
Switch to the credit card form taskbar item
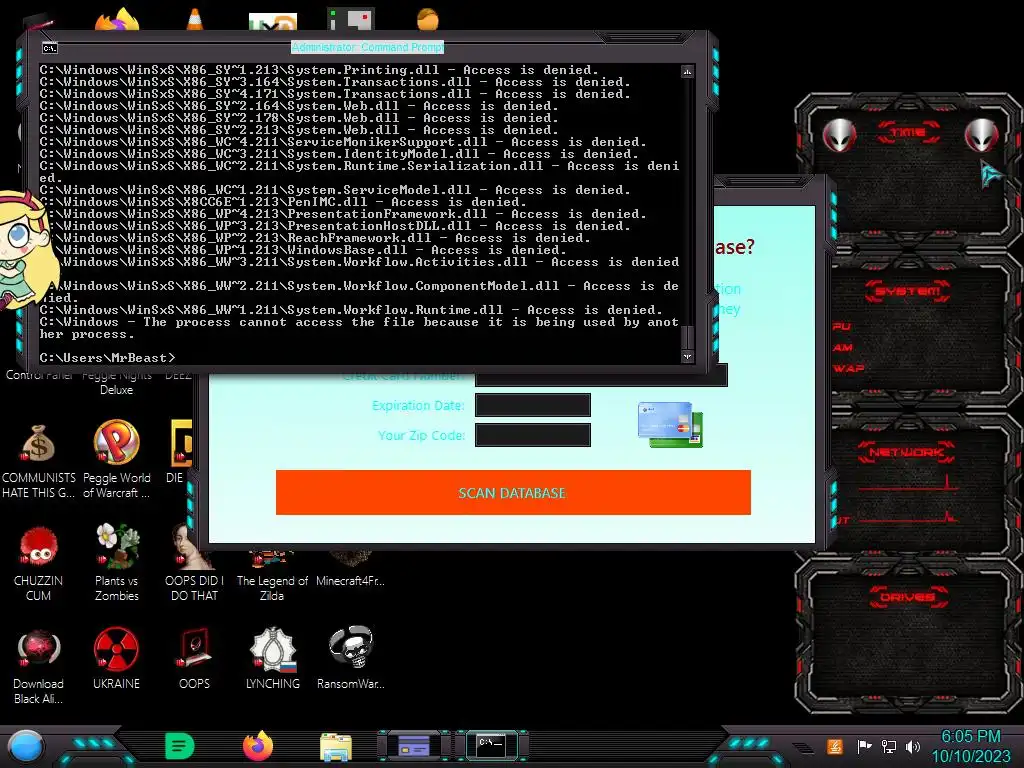click(414, 745)
